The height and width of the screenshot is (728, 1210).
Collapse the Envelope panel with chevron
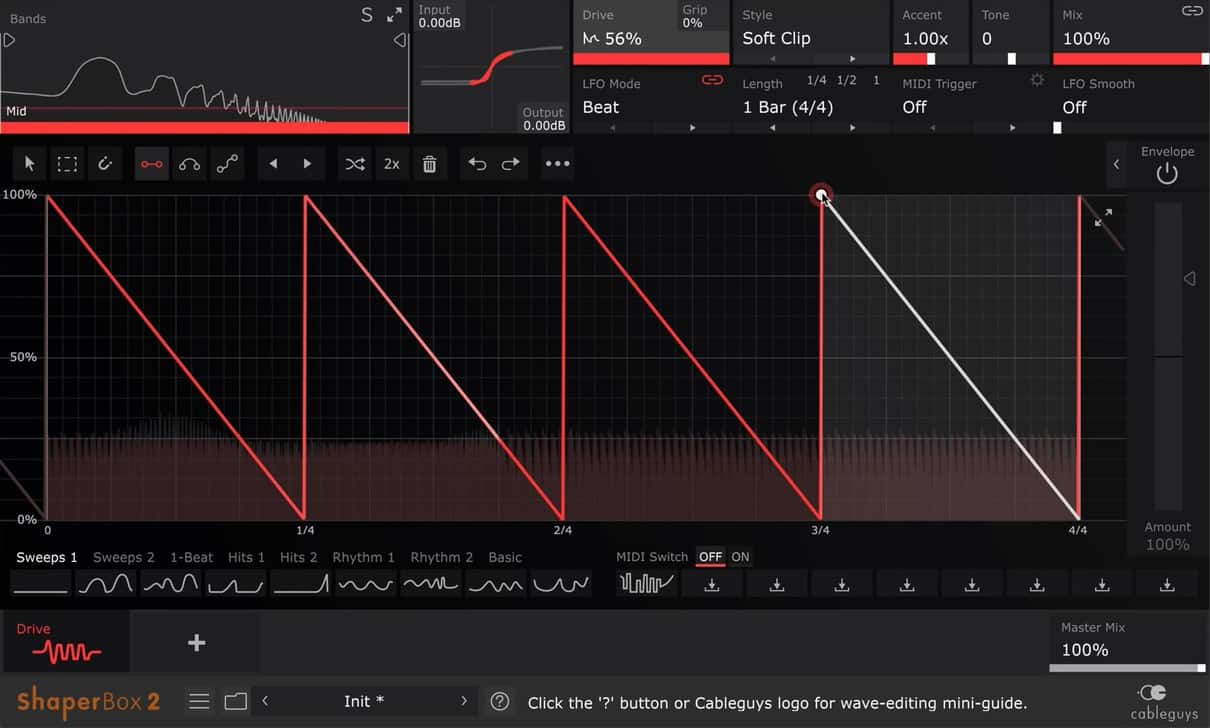(x=1116, y=164)
